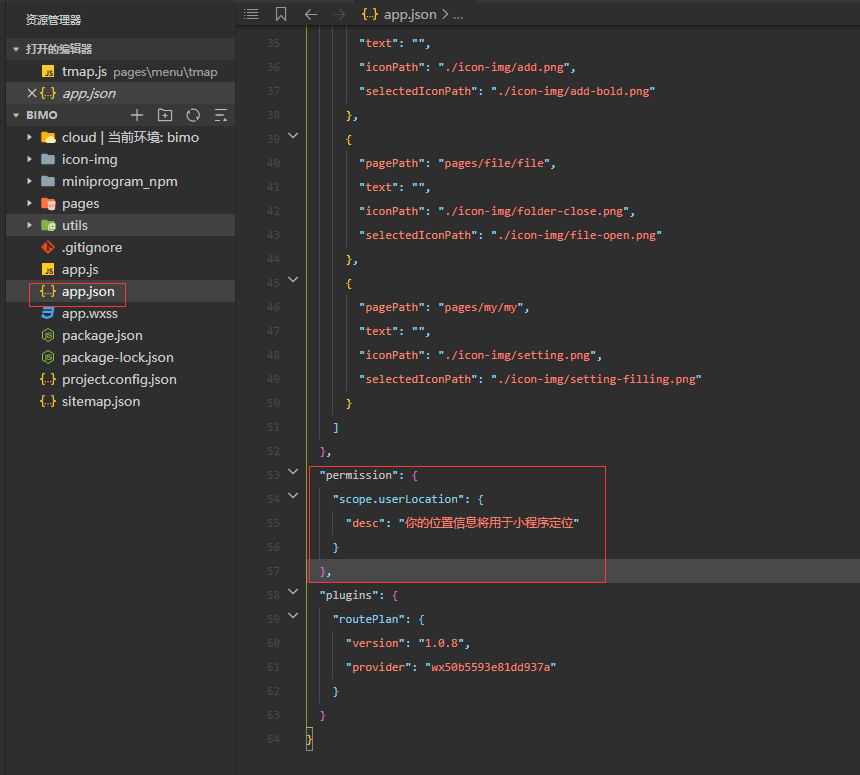Click the path ./icon-img/file-open.png
The image size is (860, 775).
576,235
